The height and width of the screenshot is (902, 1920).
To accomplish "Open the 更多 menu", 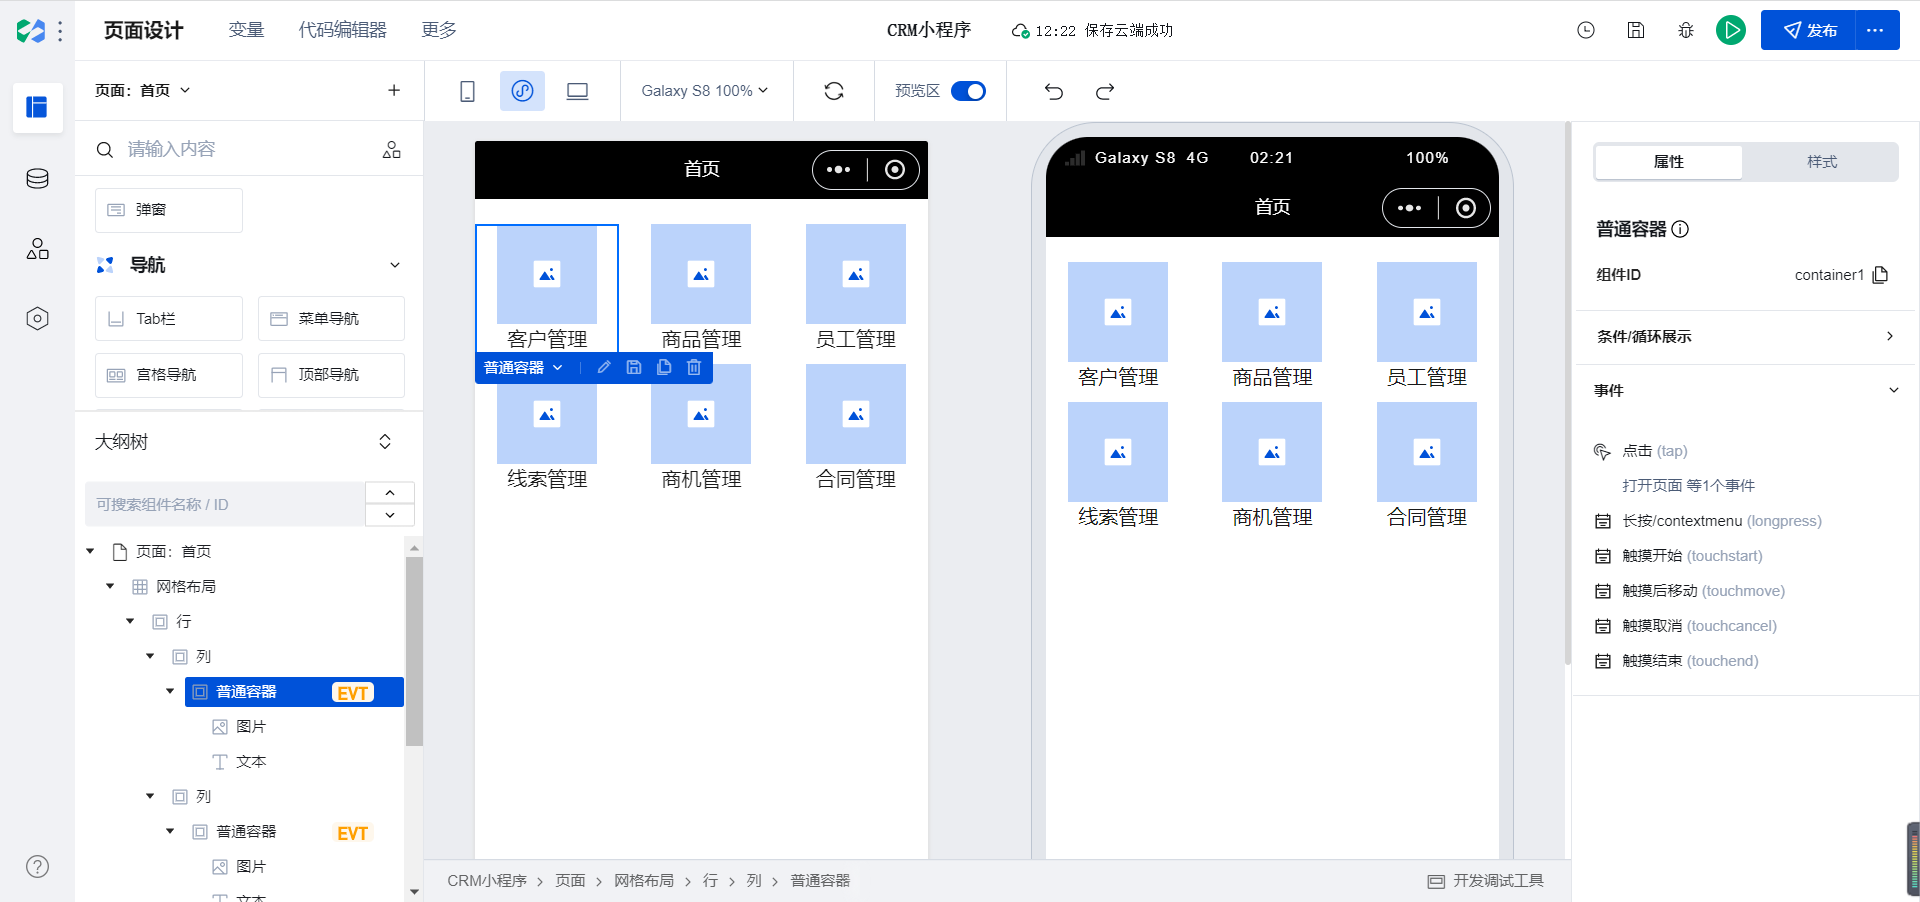I will tap(439, 30).
